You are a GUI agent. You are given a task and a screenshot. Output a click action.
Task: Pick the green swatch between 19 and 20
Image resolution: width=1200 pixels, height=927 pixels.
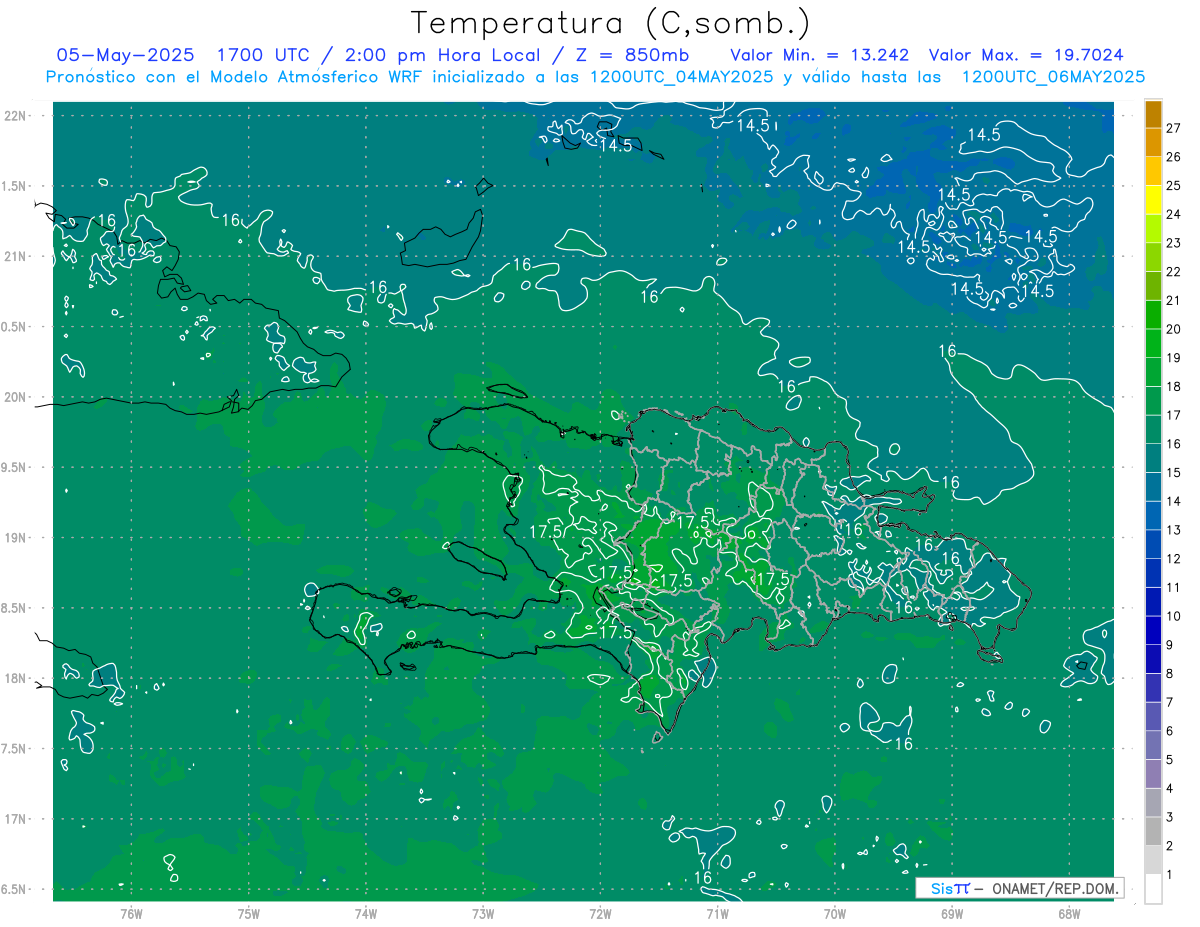(x=1154, y=343)
